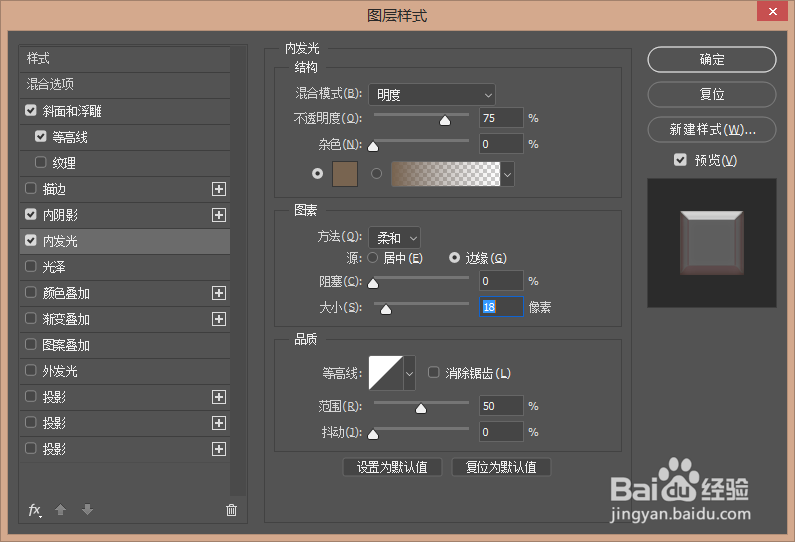Click the contour curve thumbnail
Screen dimensions: 795x542
coord(386,373)
